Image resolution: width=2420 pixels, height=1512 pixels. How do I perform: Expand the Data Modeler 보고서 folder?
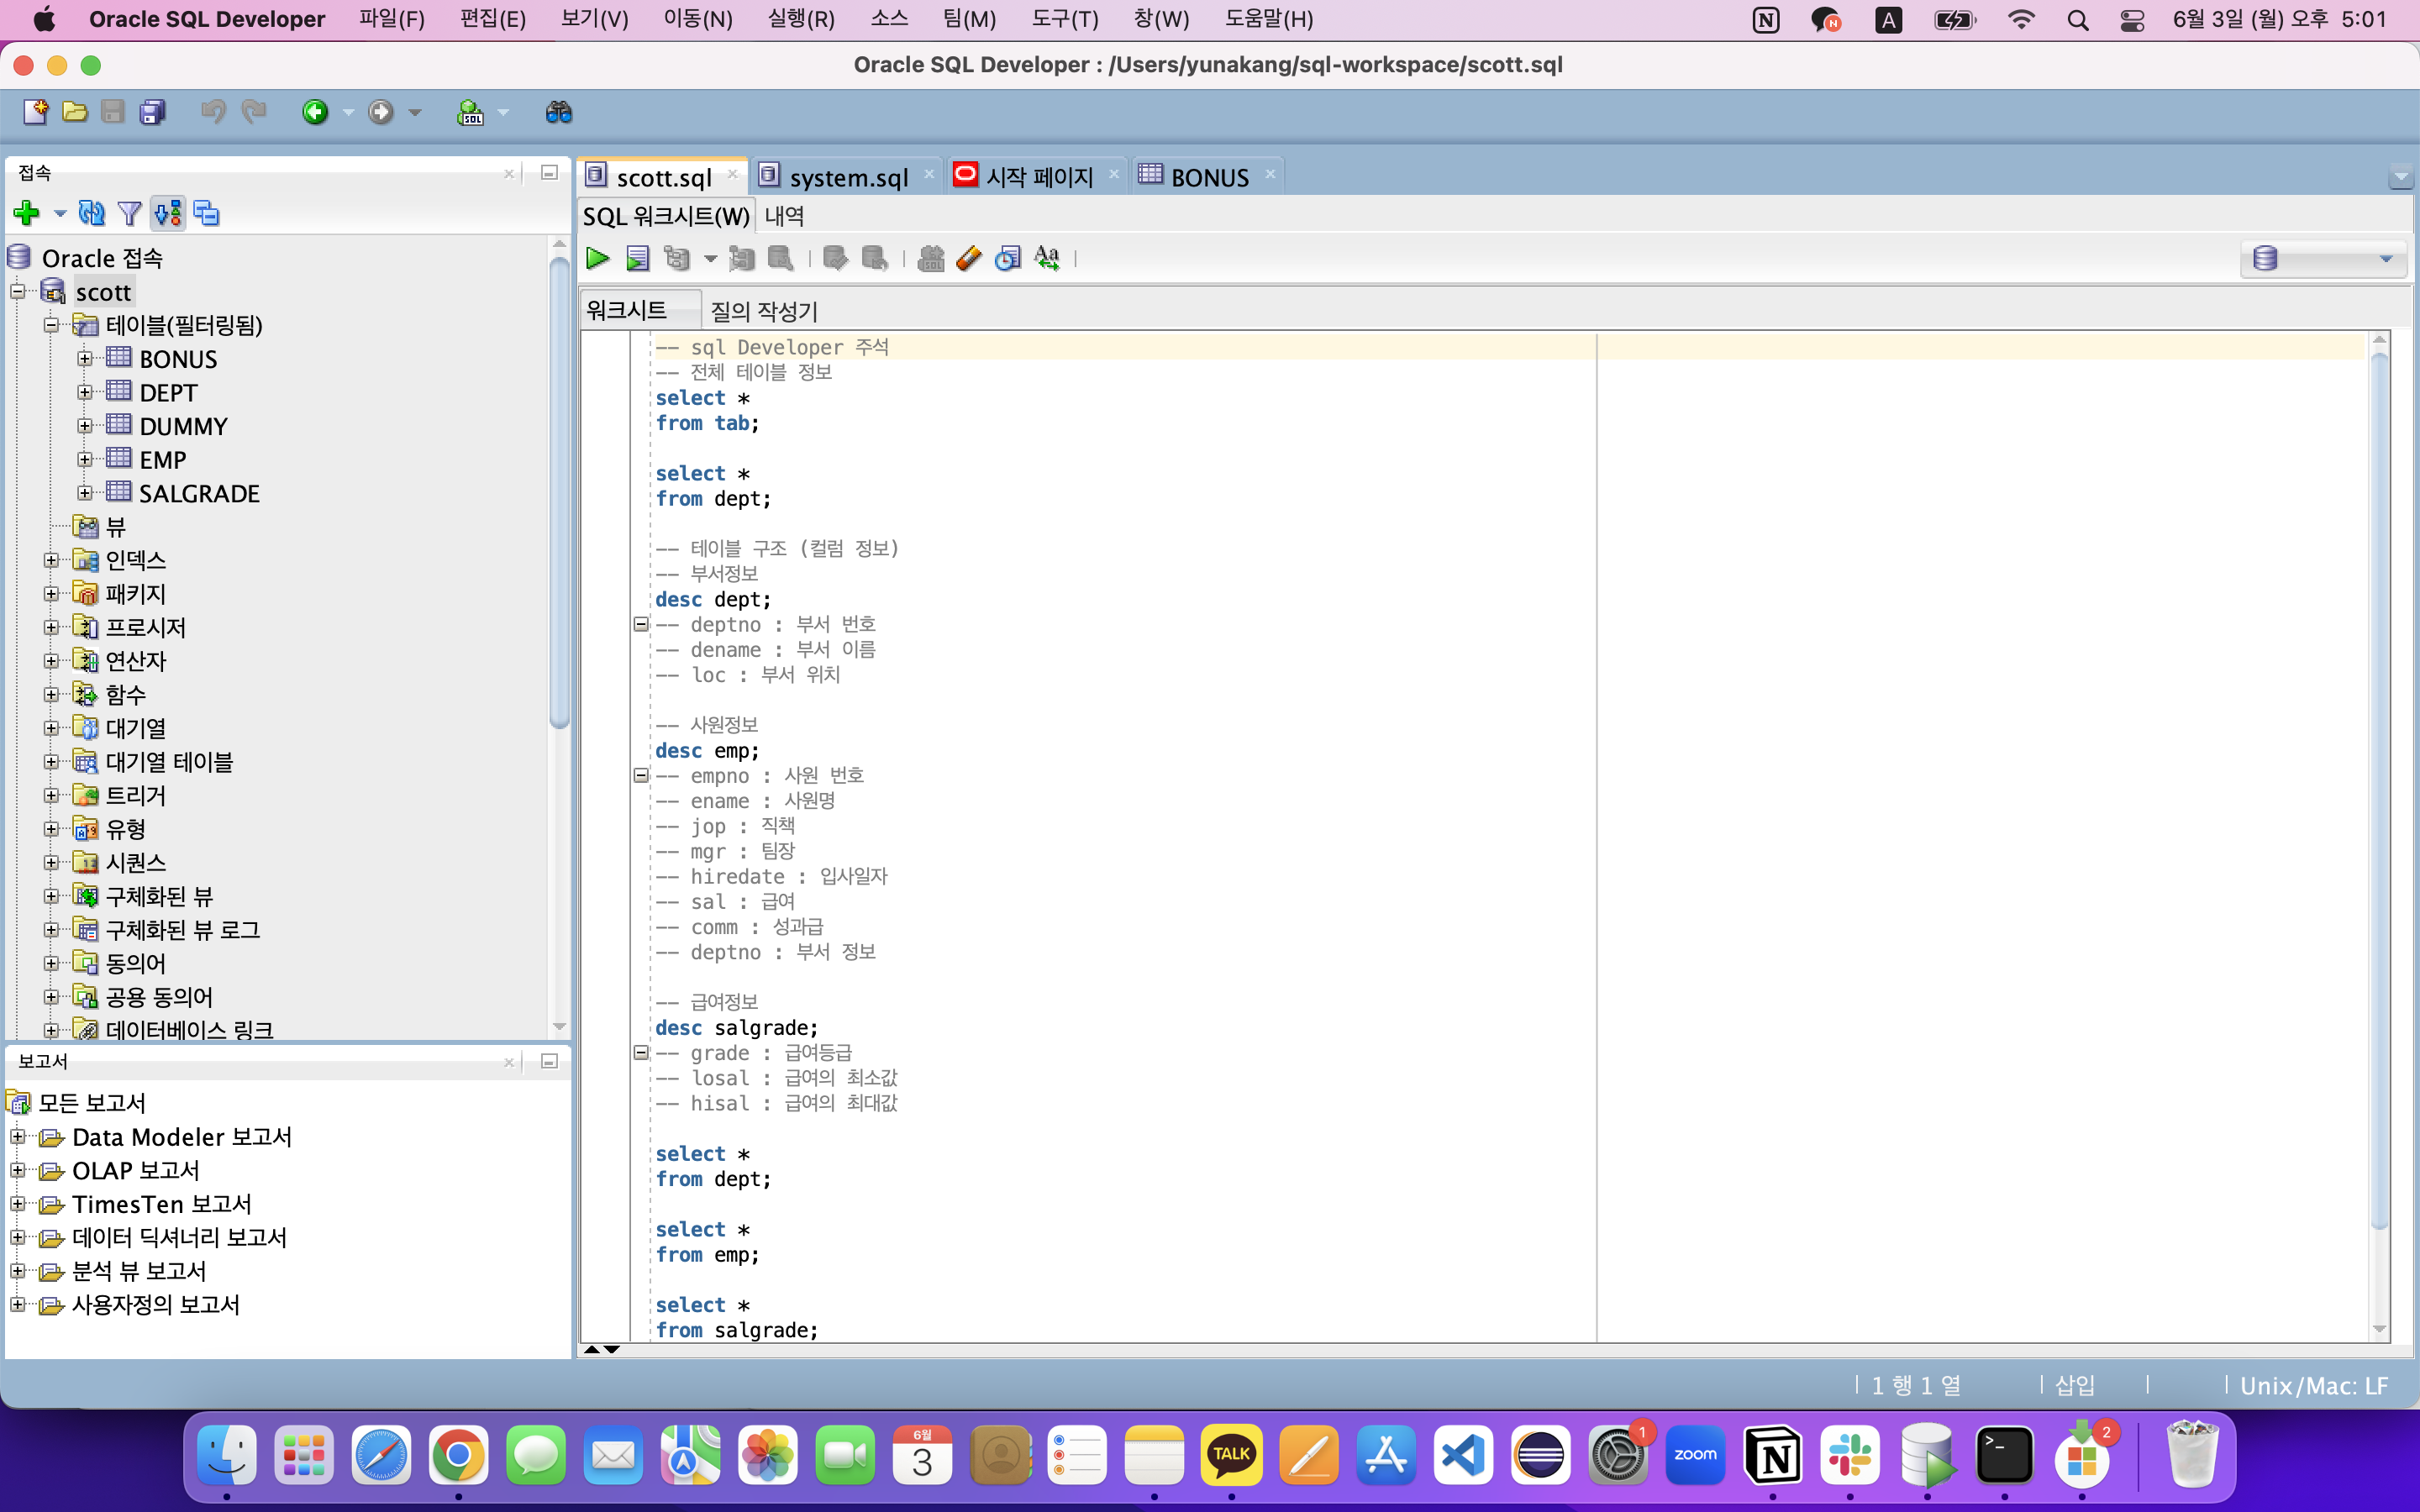tap(17, 1137)
